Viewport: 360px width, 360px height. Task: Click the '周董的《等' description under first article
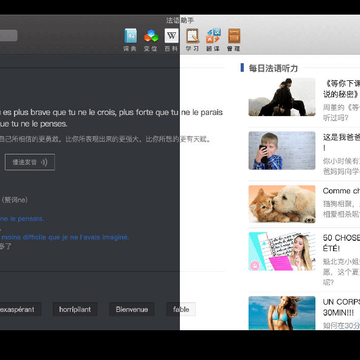click(x=341, y=113)
